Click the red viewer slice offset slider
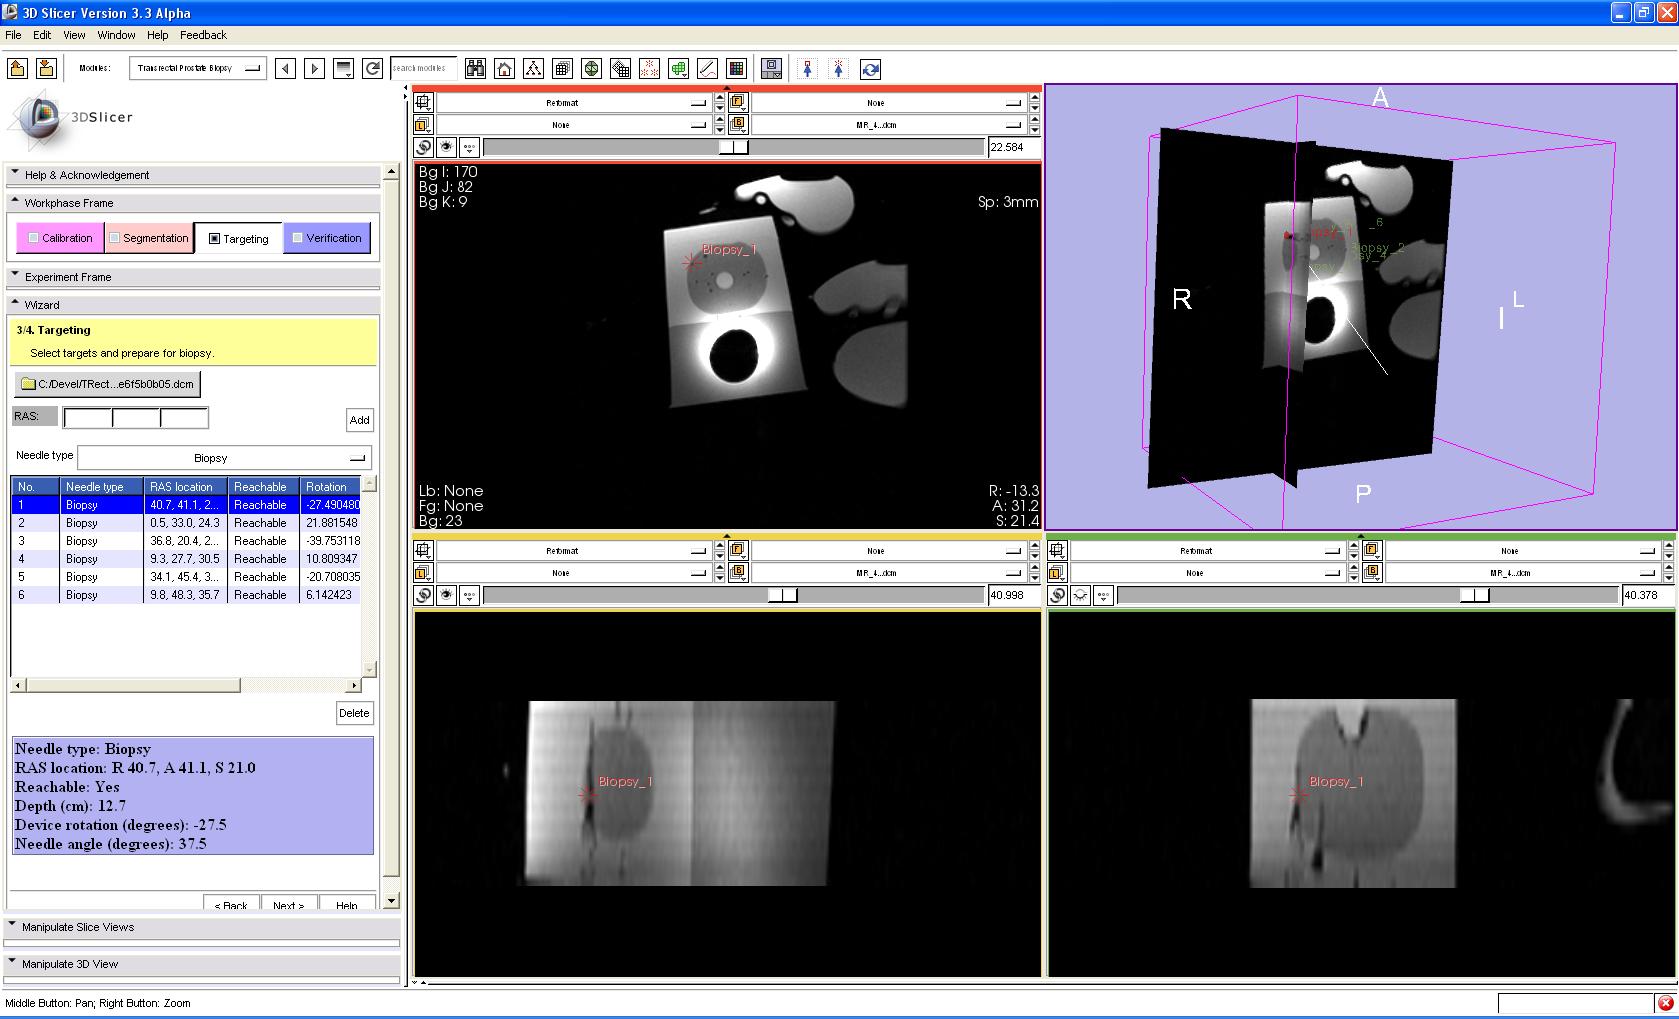The width and height of the screenshot is (1679, 1019). (733, 147)
